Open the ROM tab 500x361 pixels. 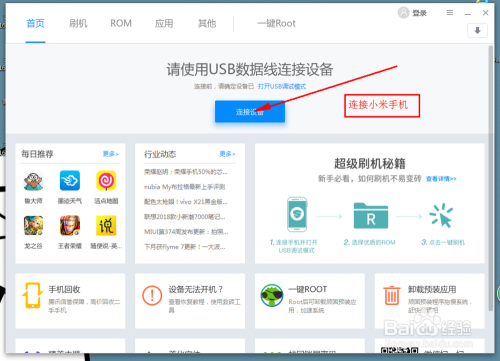coord(121,23)
